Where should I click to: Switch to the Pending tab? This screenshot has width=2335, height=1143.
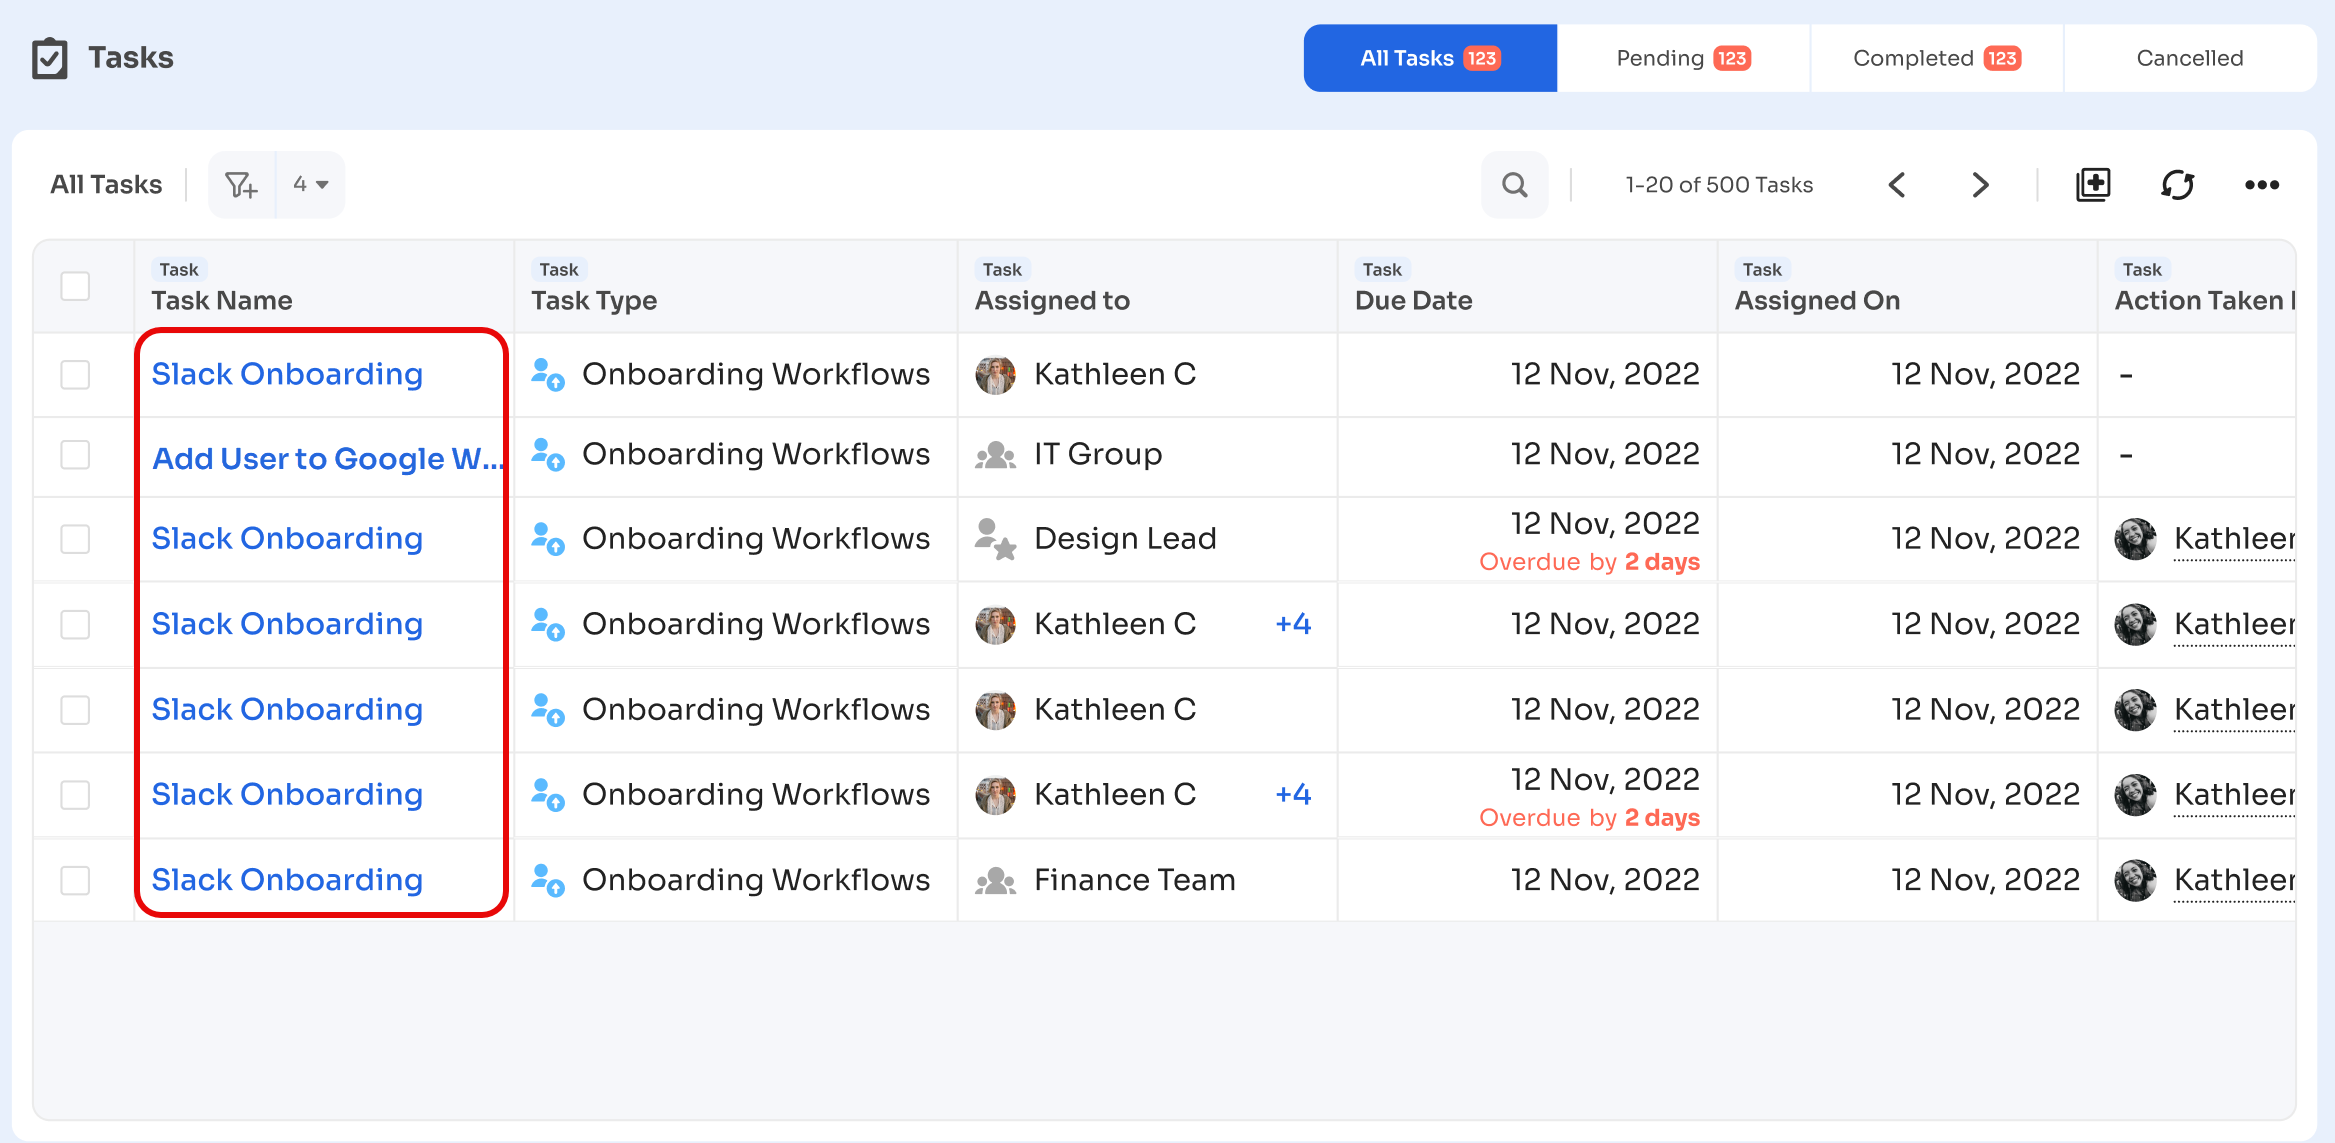point(1683,58)
